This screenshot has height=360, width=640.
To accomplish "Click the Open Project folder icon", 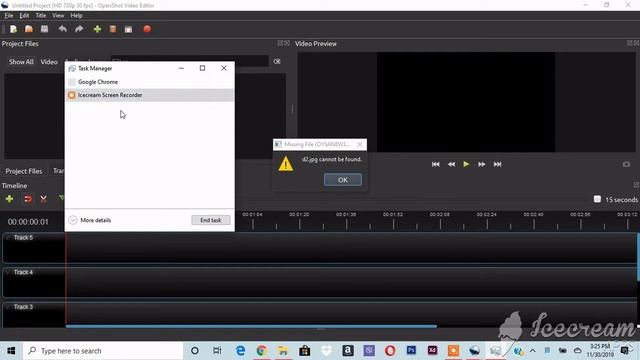I will pos(29,29).
